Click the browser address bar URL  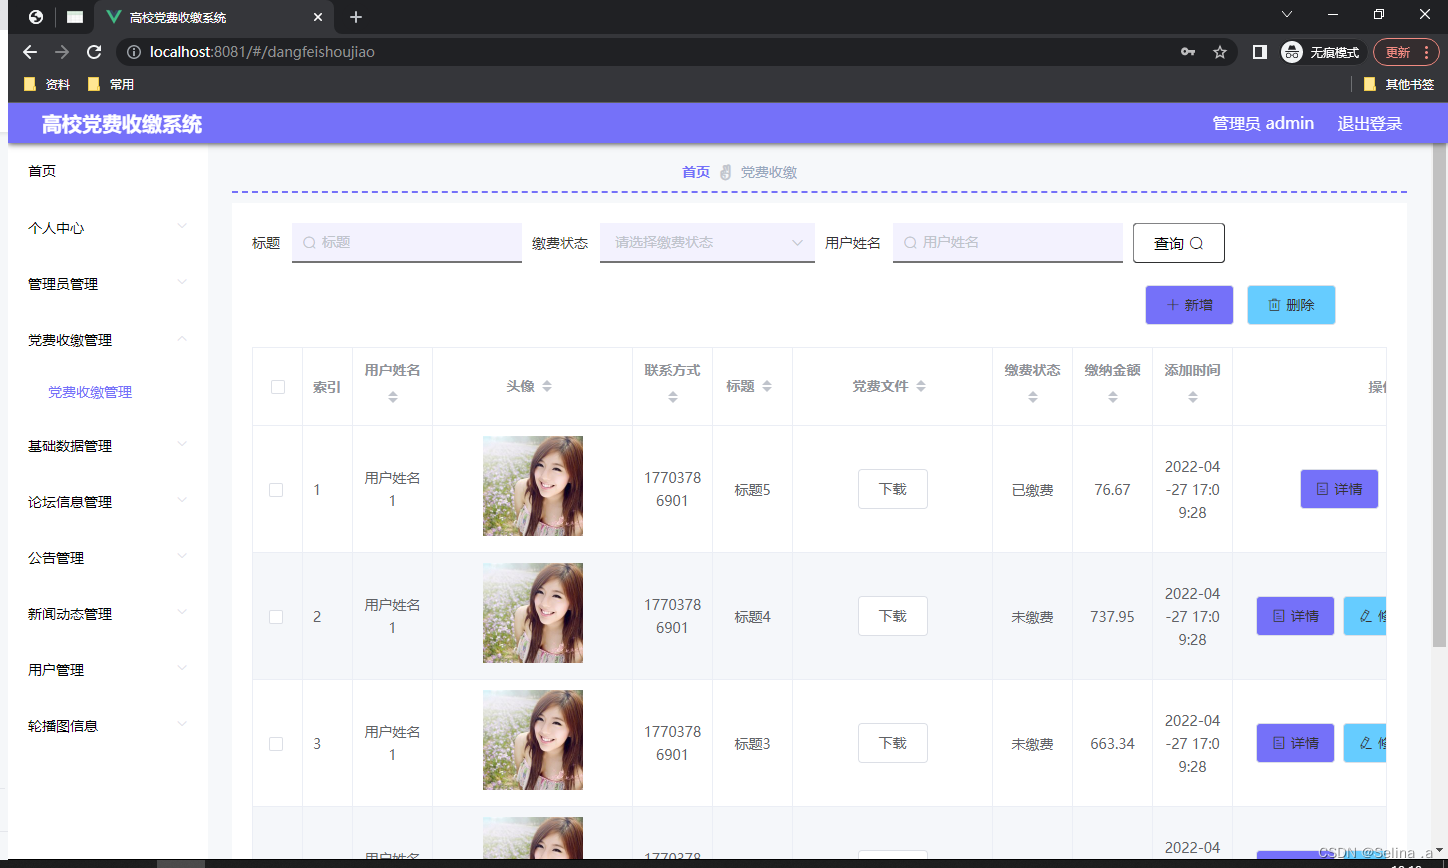[262, 52]
